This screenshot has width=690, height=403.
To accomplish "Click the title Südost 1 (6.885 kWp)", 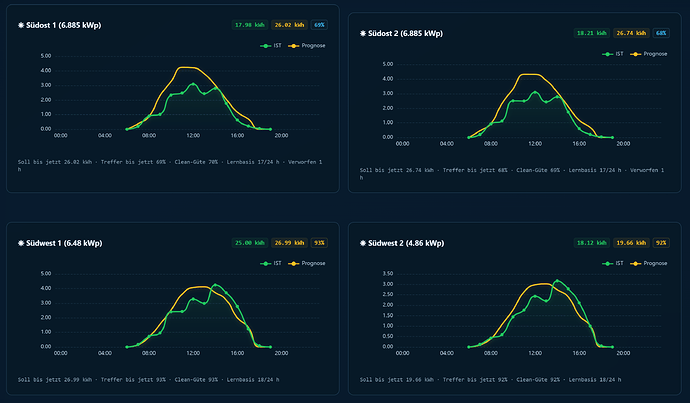I will click(63, 25).
